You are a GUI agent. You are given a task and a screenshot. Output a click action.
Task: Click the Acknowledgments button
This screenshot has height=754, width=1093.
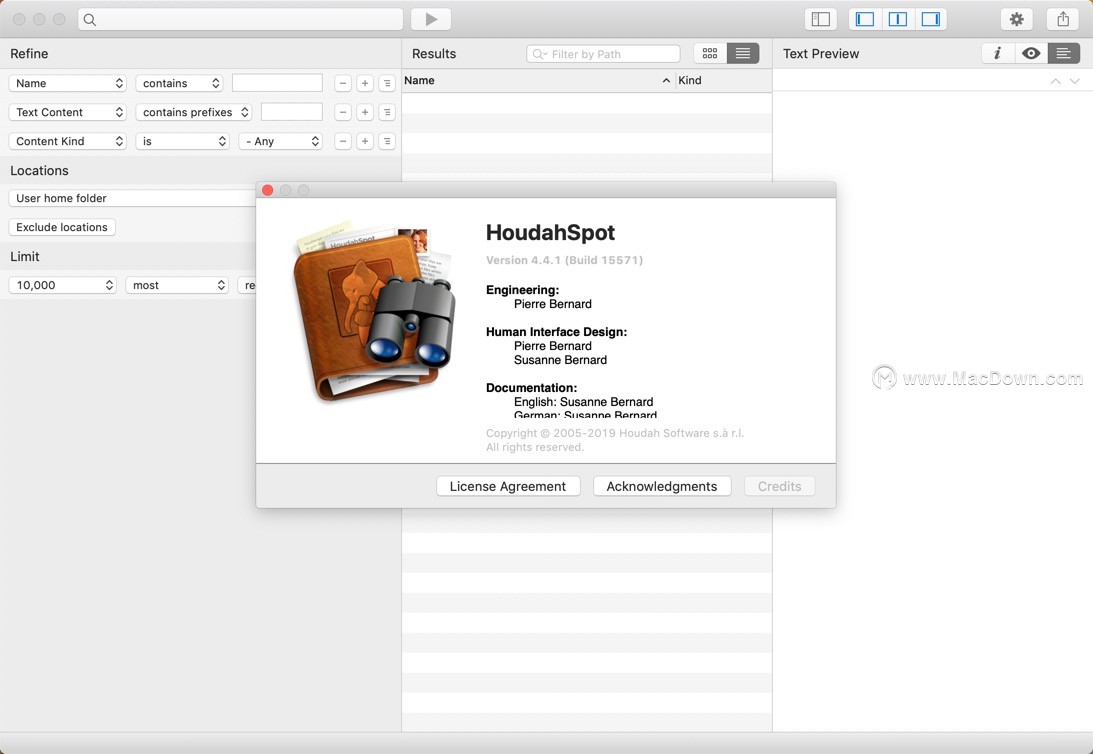[x=662, y=486]
